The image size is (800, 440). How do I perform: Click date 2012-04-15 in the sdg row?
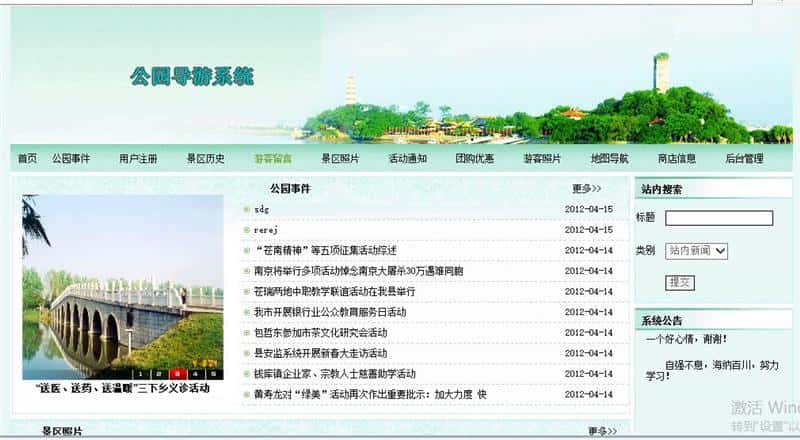(x=589, y=209)
